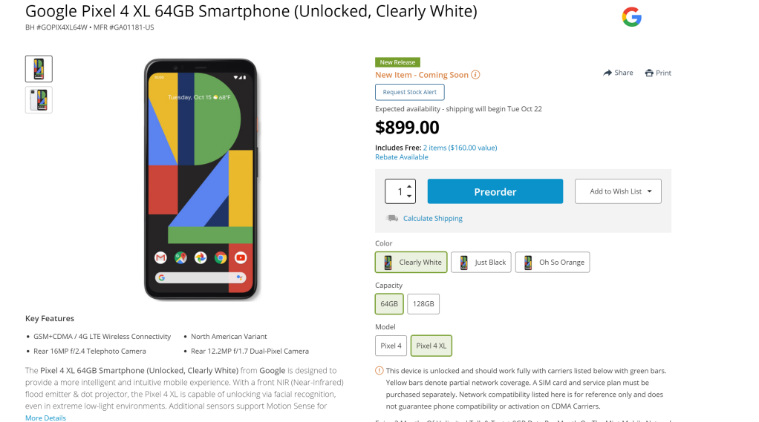Click the Google logo icon
The image size is (759, 422).
pos(631,17)
